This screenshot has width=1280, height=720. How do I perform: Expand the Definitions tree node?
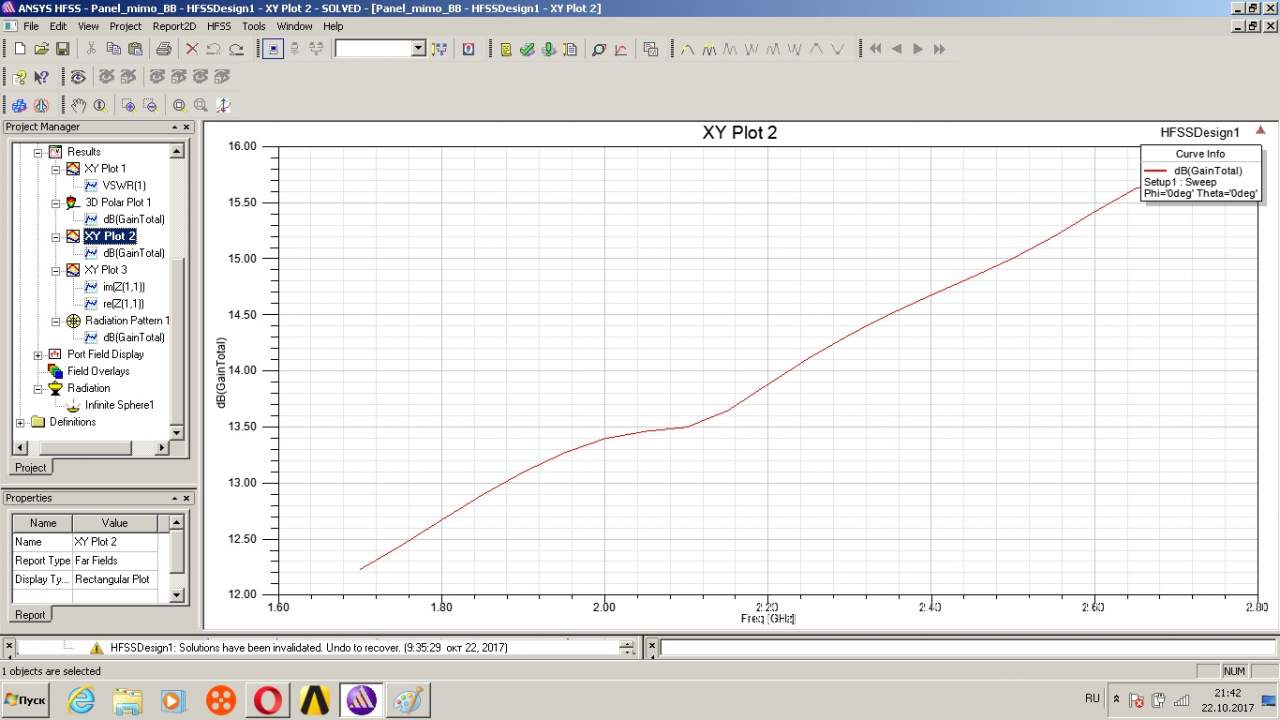click(x=21, y=422)
